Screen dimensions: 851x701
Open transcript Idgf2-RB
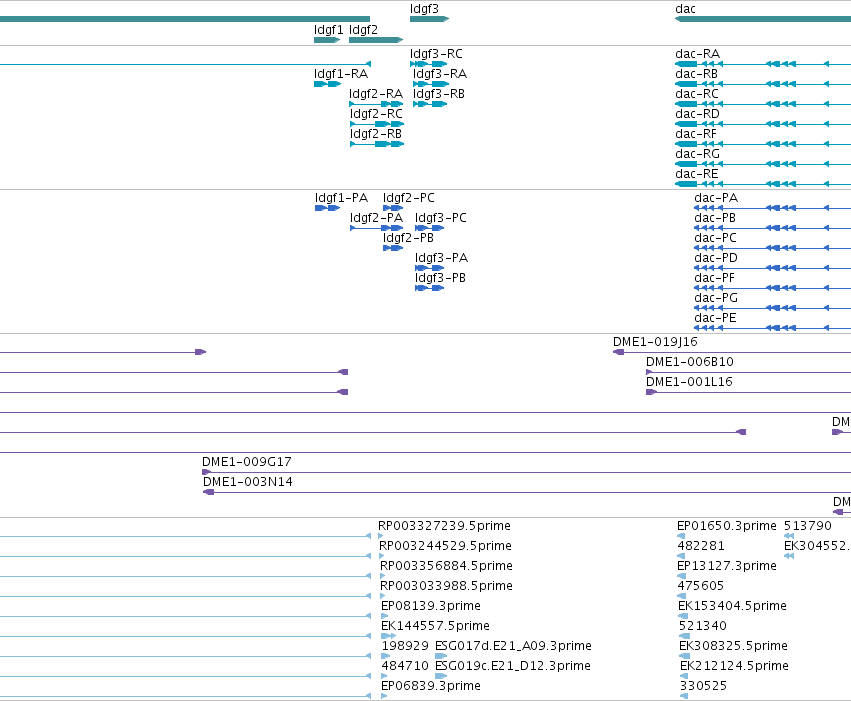[x=376, y=134]
